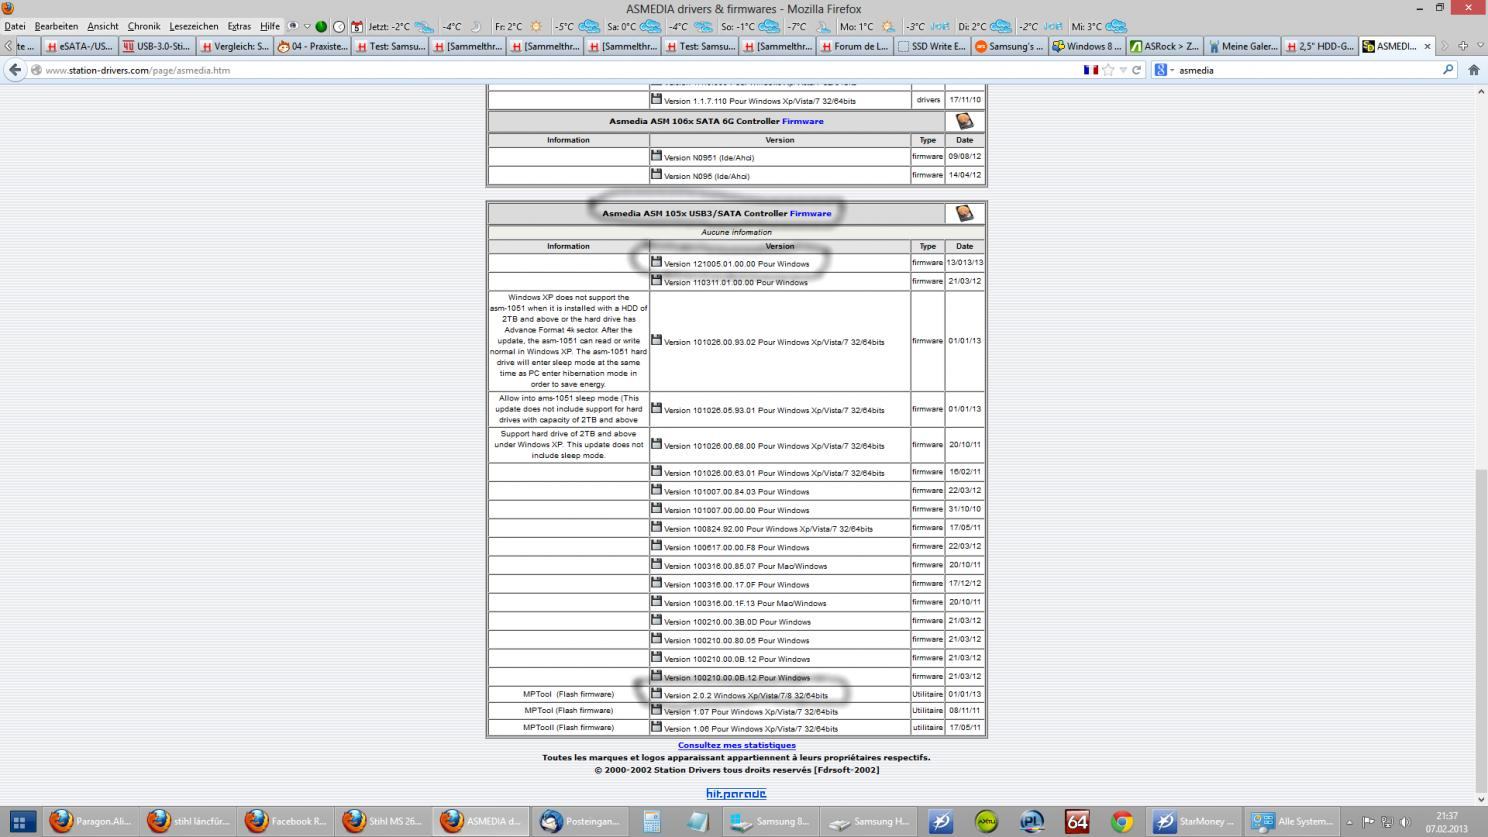Click the hit.parade logo link
The width and height of the screenshot is (1488, 837).
pos(736,794)
